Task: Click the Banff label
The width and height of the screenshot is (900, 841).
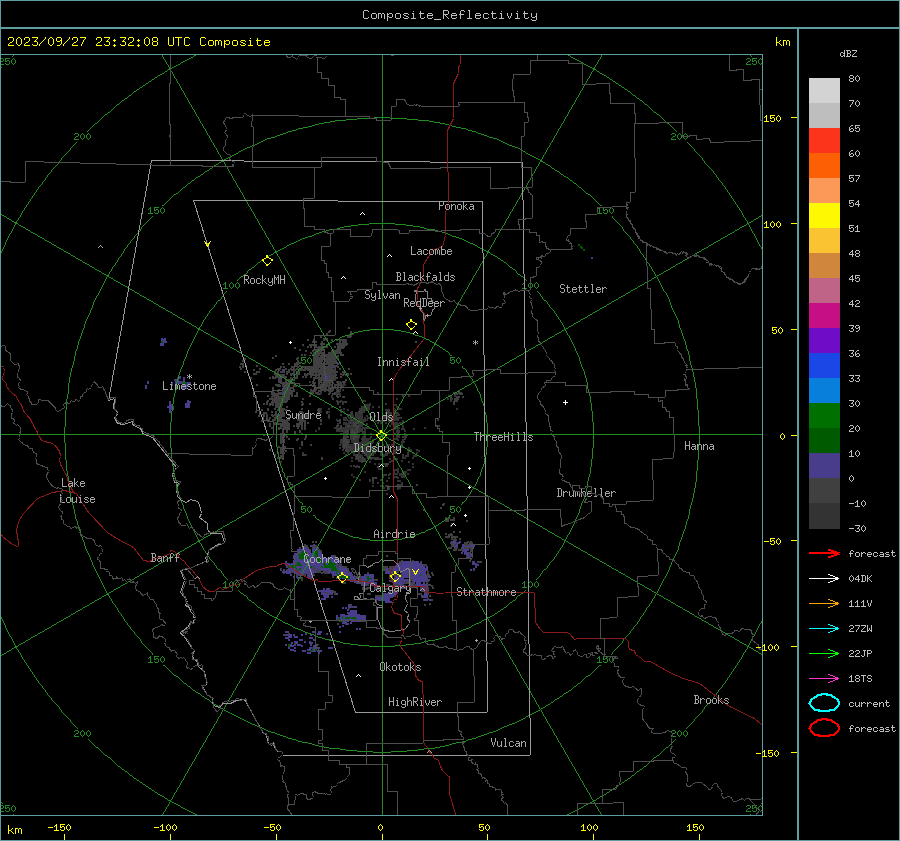Action: click(165, 557)
